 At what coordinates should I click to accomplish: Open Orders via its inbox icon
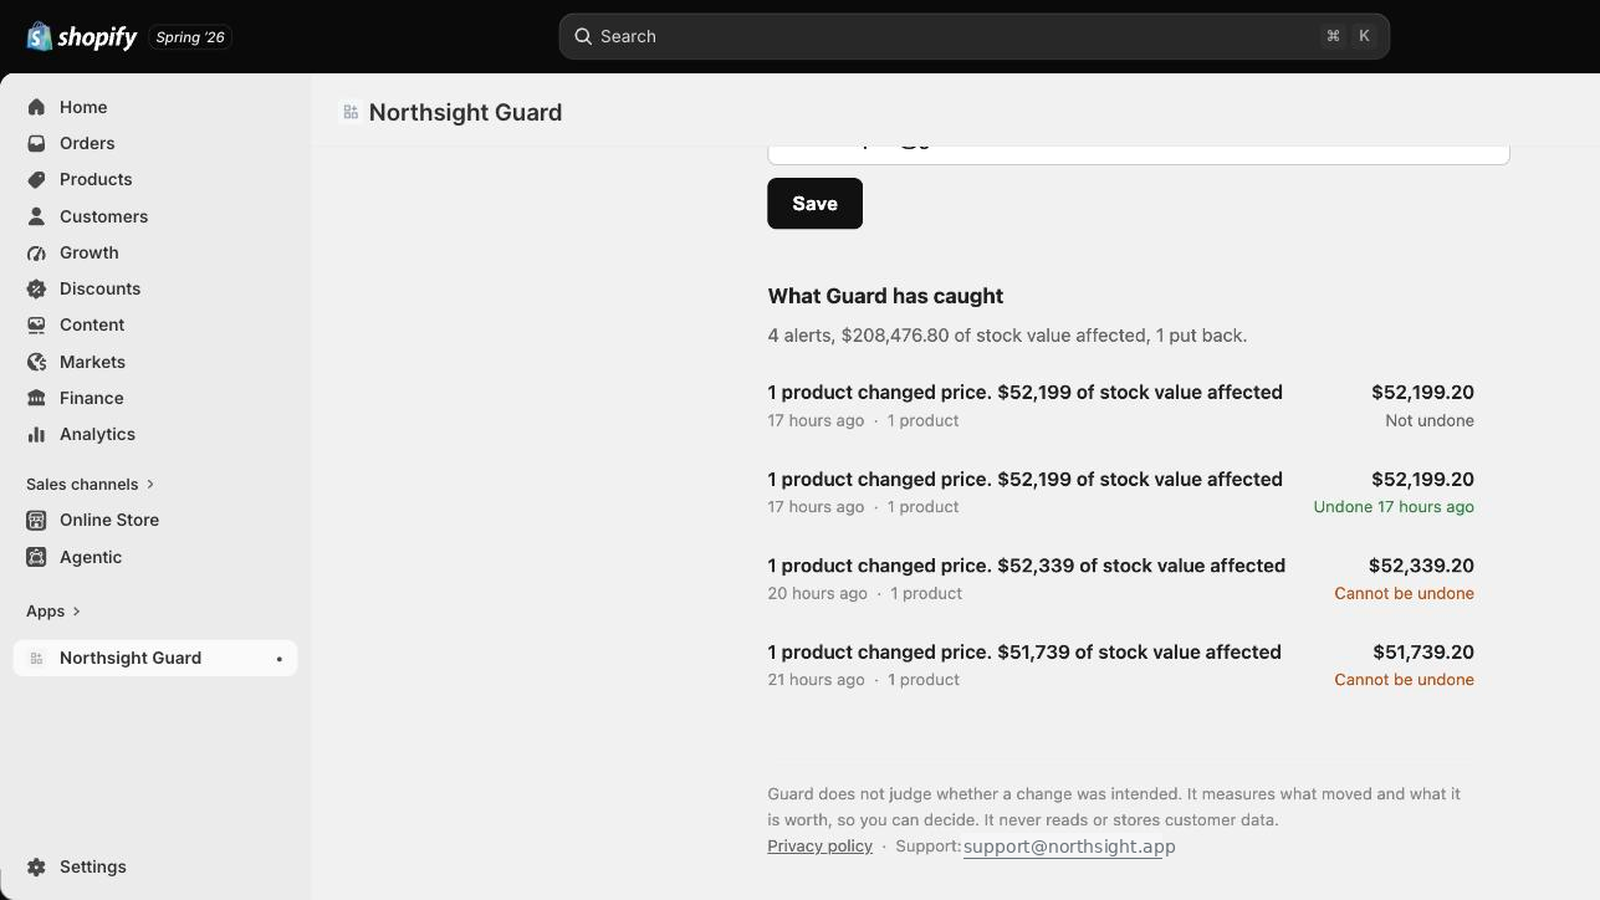(x=37, y=143)
